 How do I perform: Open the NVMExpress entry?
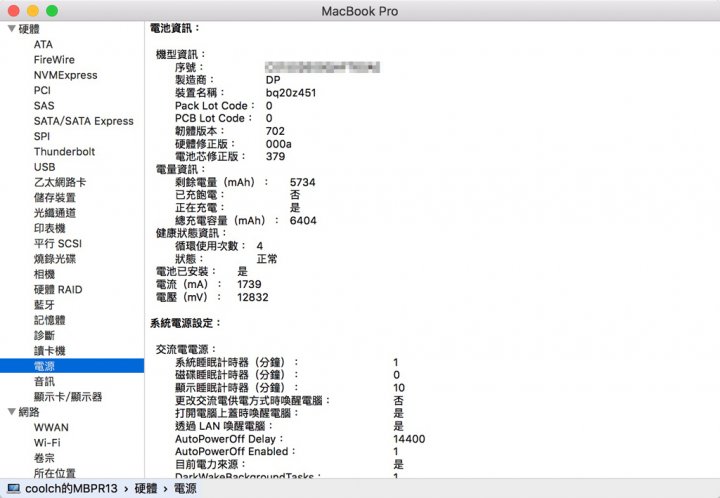click(x=66, y=75)
